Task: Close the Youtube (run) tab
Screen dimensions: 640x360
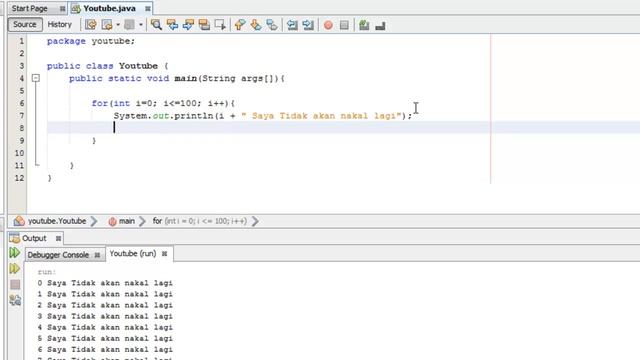Action: click(164, 254)
